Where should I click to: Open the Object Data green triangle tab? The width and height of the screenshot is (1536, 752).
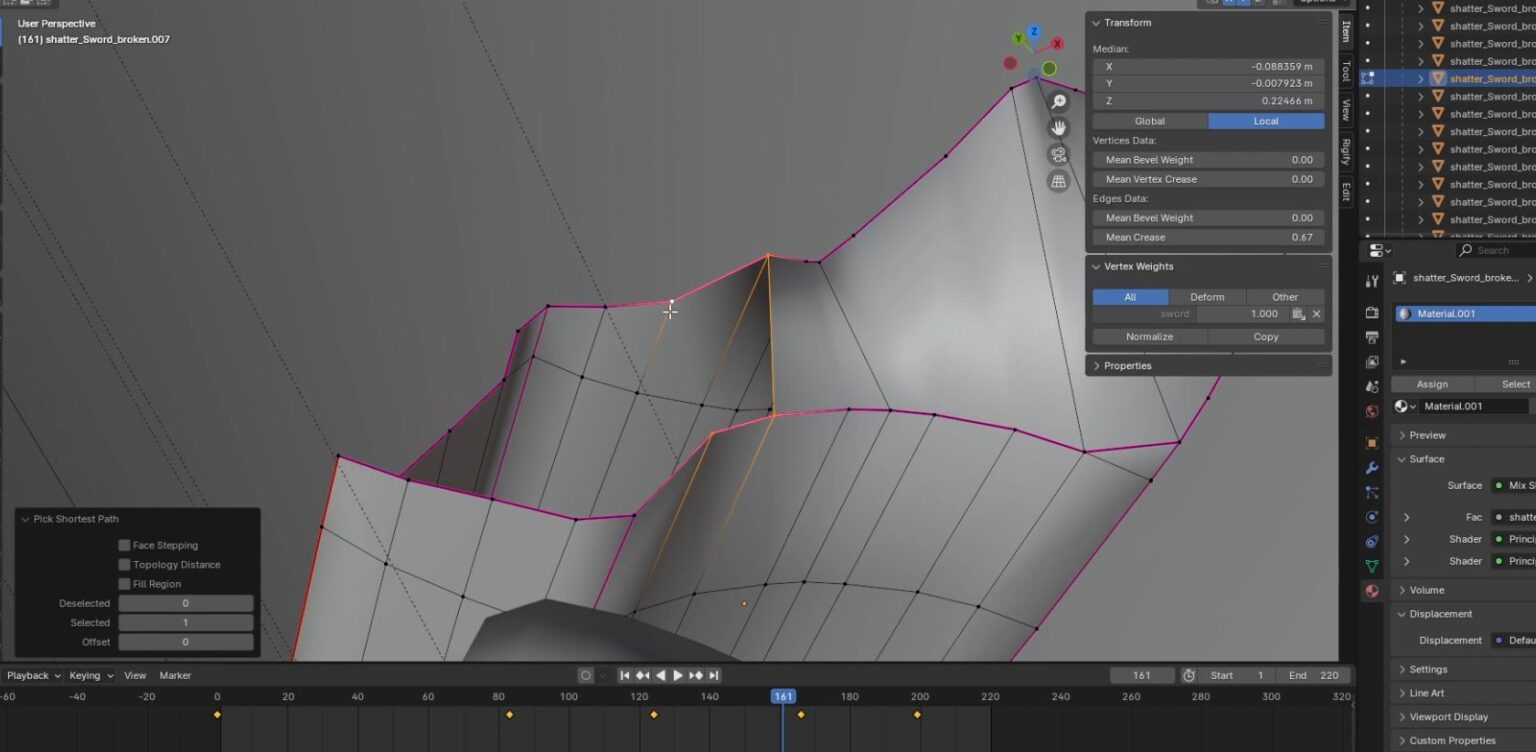click(x=1372, y=566)
